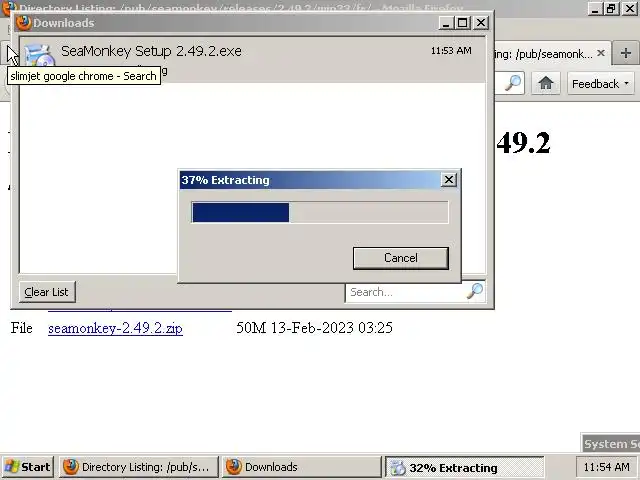Open the seamonkey-2.49.2.zip link
The height and width of the screenshot is (480, 640).
tap(115, 328)
